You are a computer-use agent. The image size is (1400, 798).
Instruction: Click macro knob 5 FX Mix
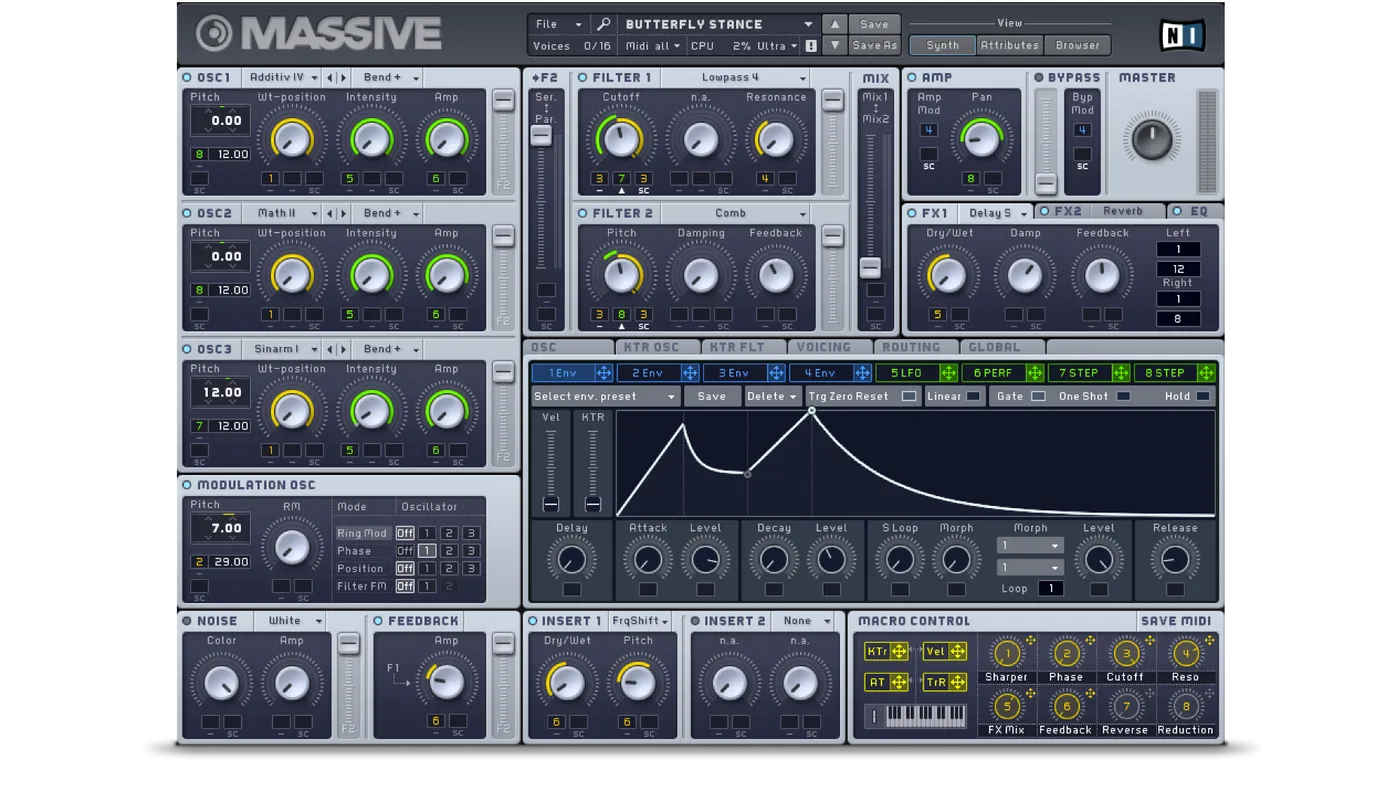click(x=1006, y=707)
